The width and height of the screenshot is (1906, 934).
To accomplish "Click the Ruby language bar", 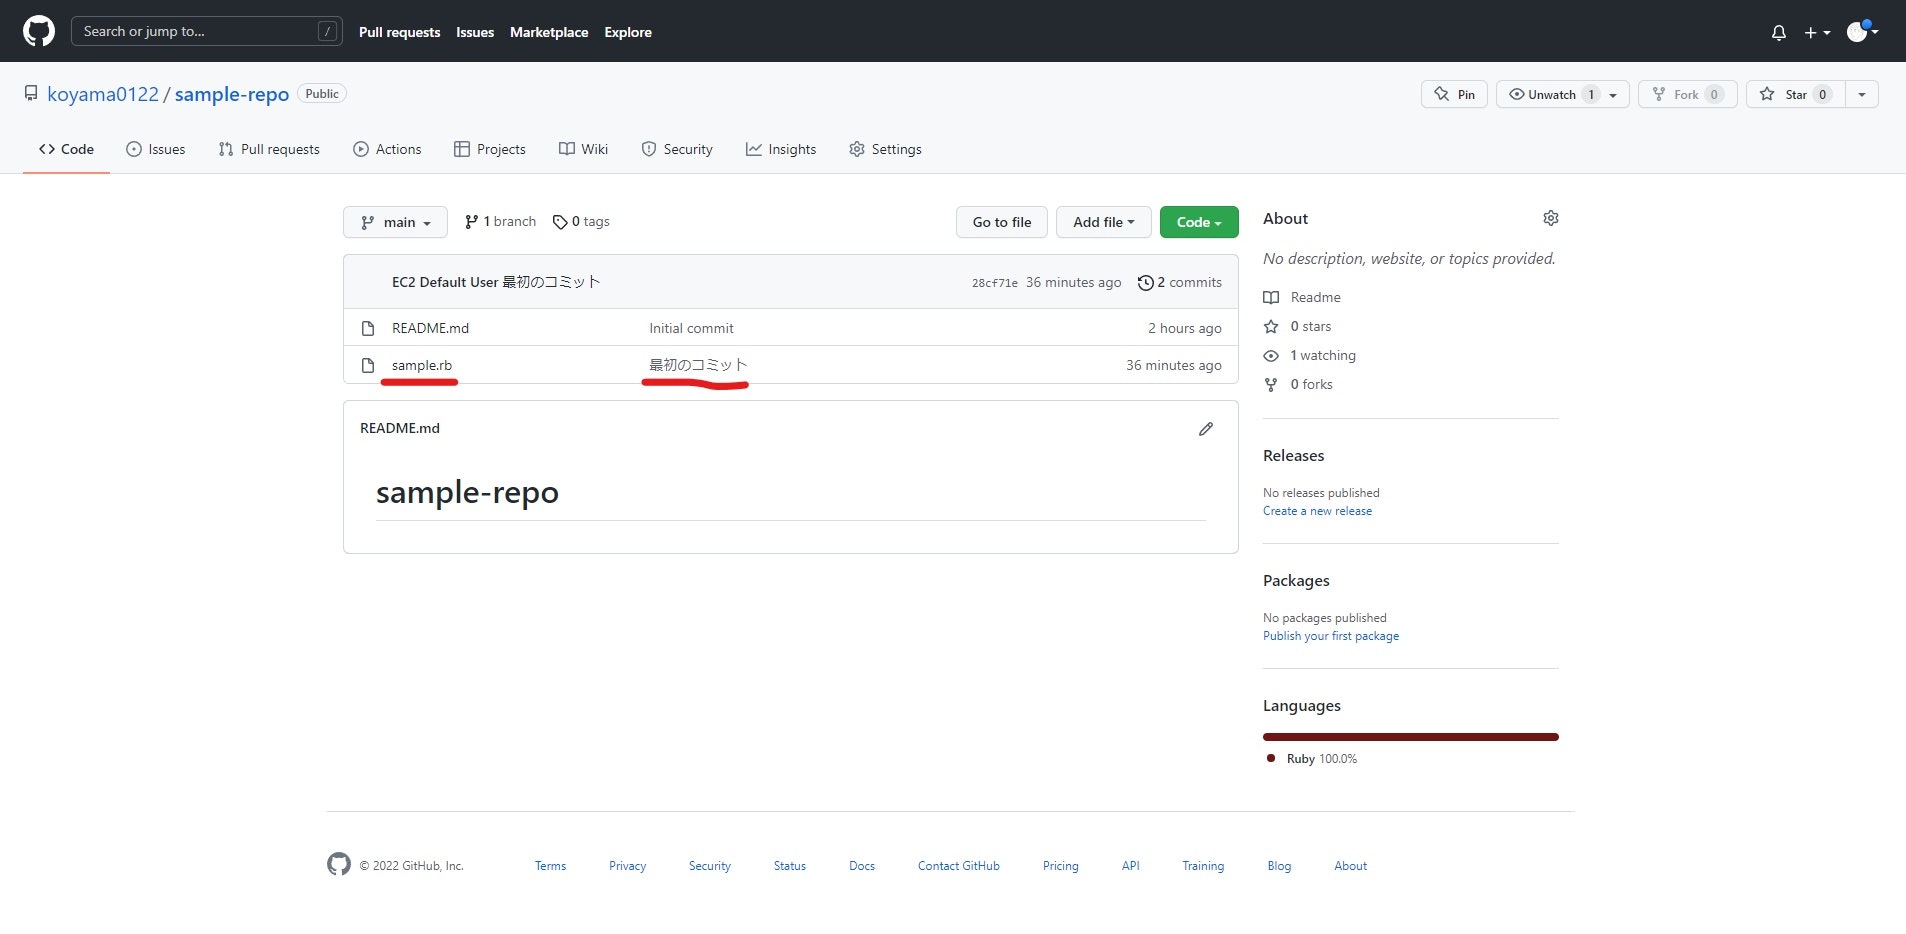I will point(1411,737).
